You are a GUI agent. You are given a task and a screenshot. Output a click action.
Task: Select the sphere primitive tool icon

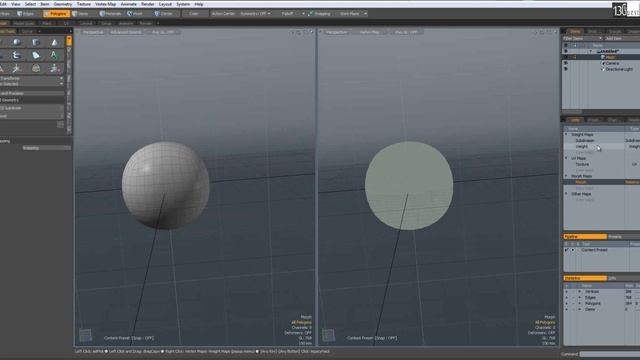[17, 42]
